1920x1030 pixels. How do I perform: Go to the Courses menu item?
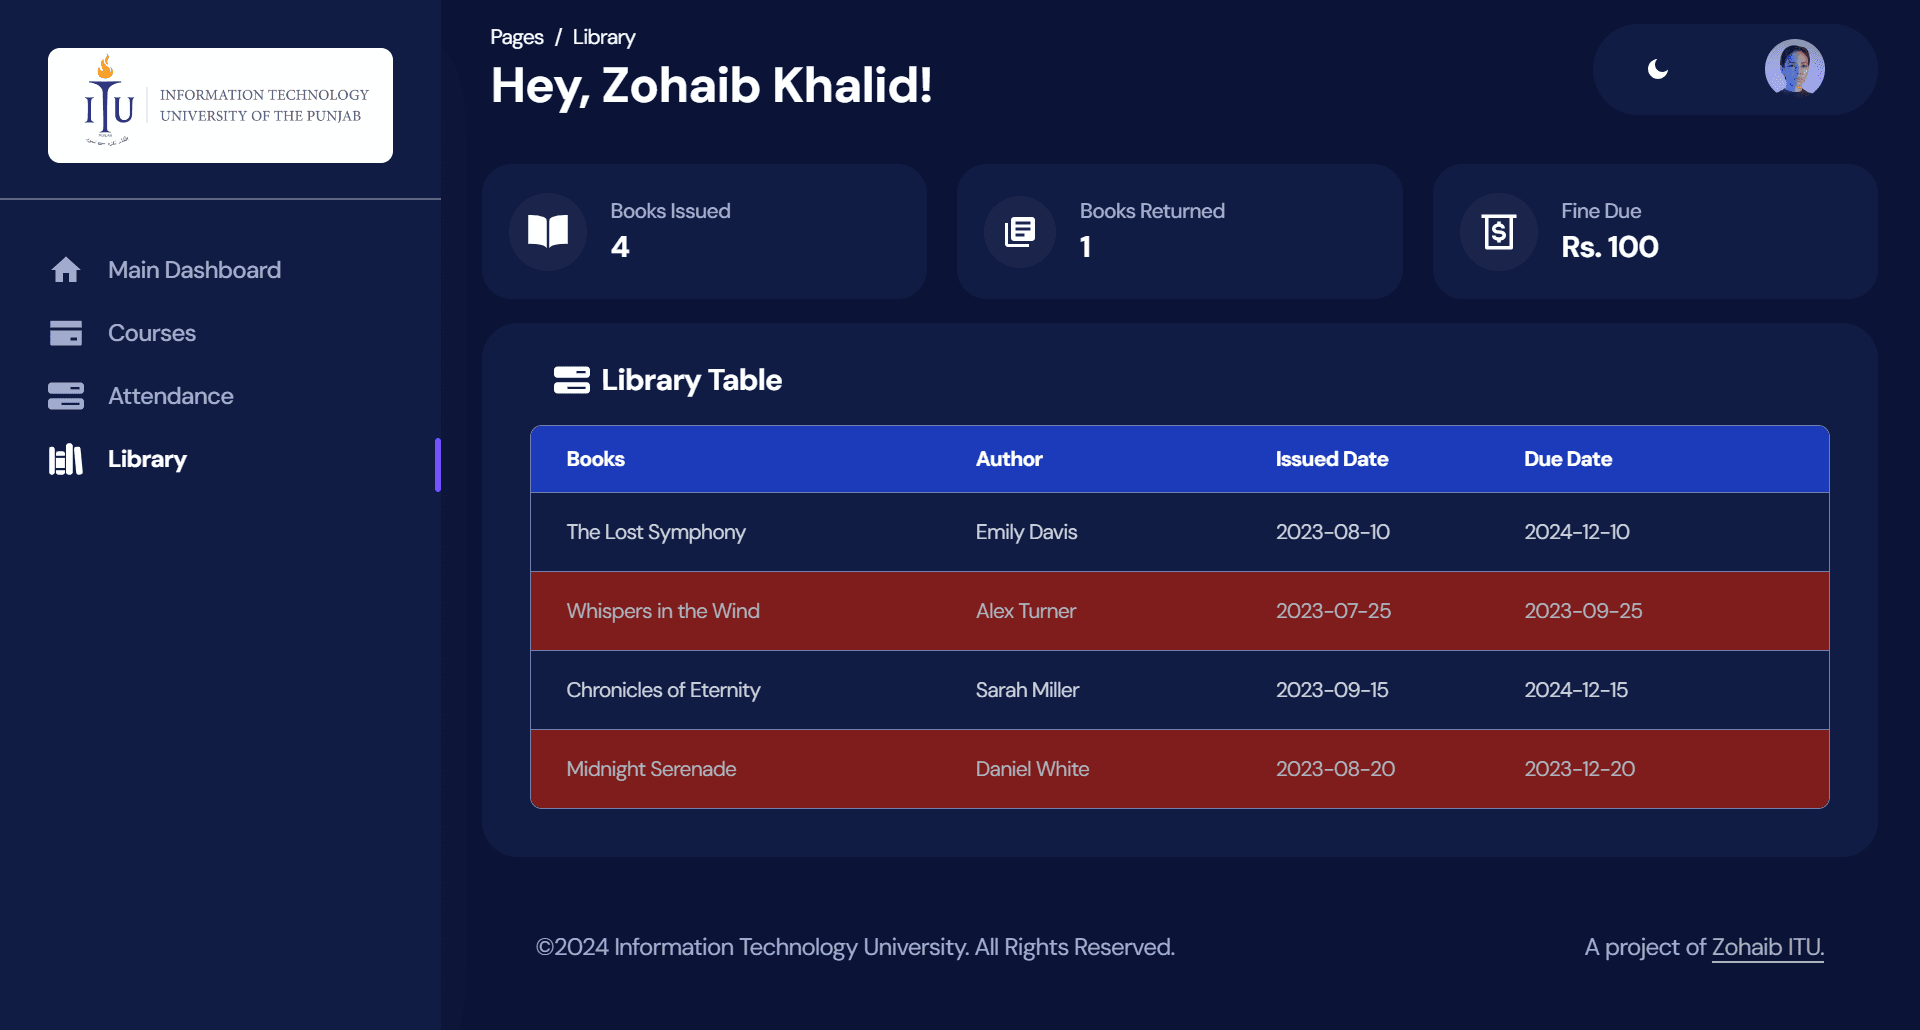coord(152,333)
